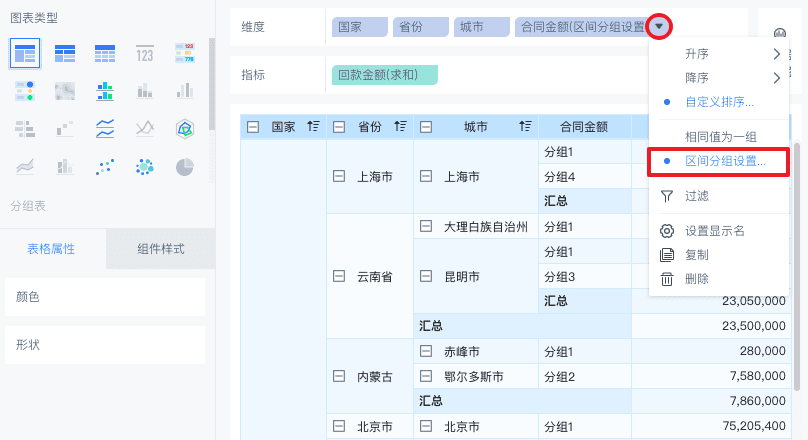808x440 pixels.
Task: Open the 表格属性 tab
Action: (51, 249)
